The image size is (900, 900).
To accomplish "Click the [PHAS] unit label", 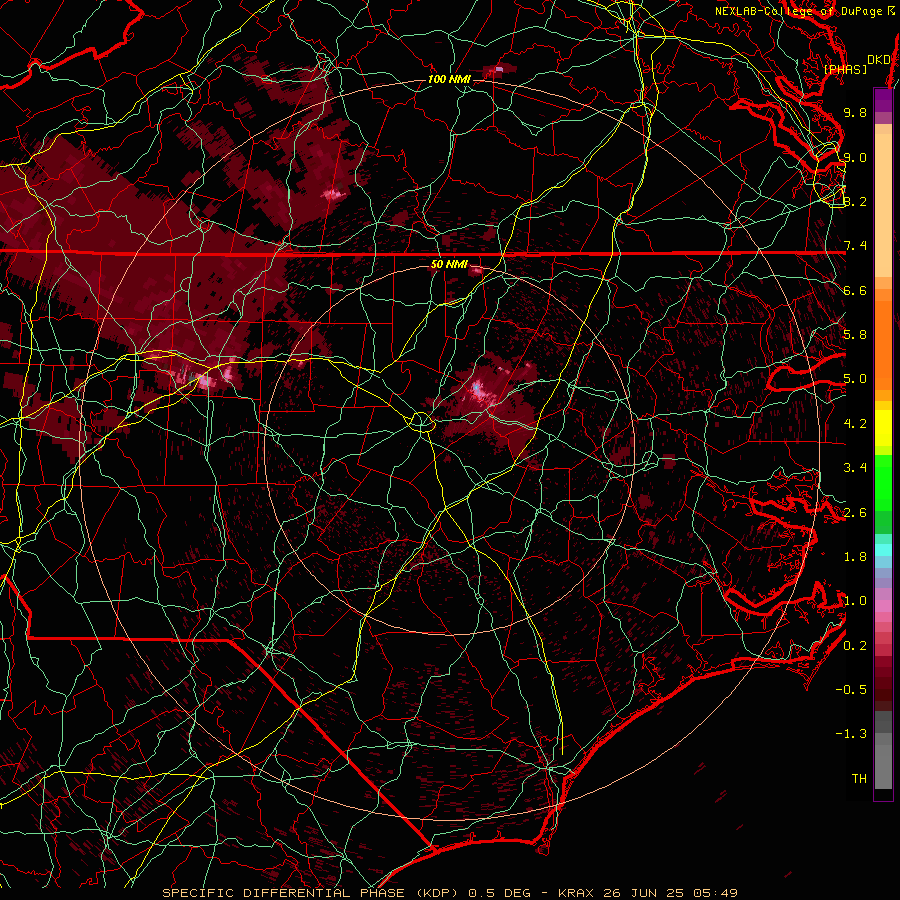I will tap(845, 69).
